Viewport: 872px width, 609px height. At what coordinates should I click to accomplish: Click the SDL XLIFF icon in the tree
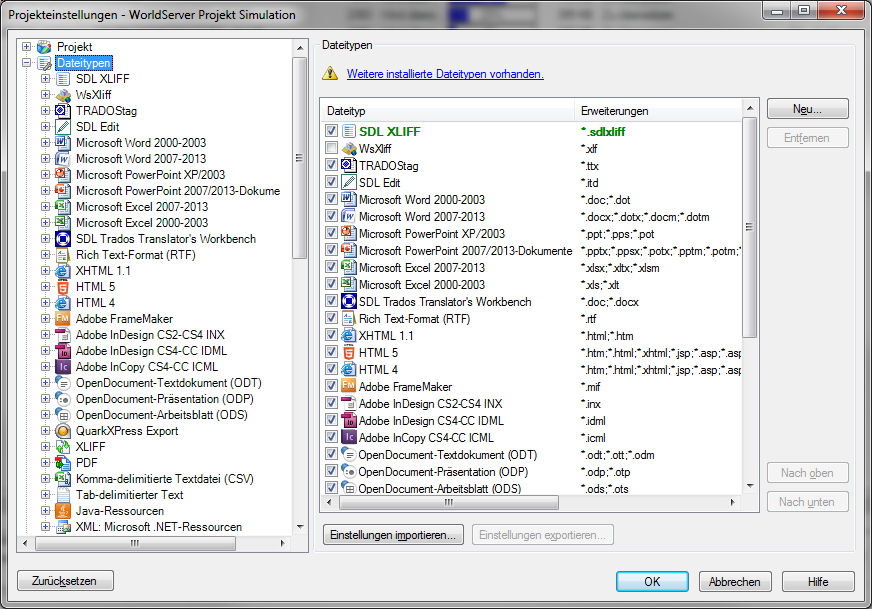63,79
